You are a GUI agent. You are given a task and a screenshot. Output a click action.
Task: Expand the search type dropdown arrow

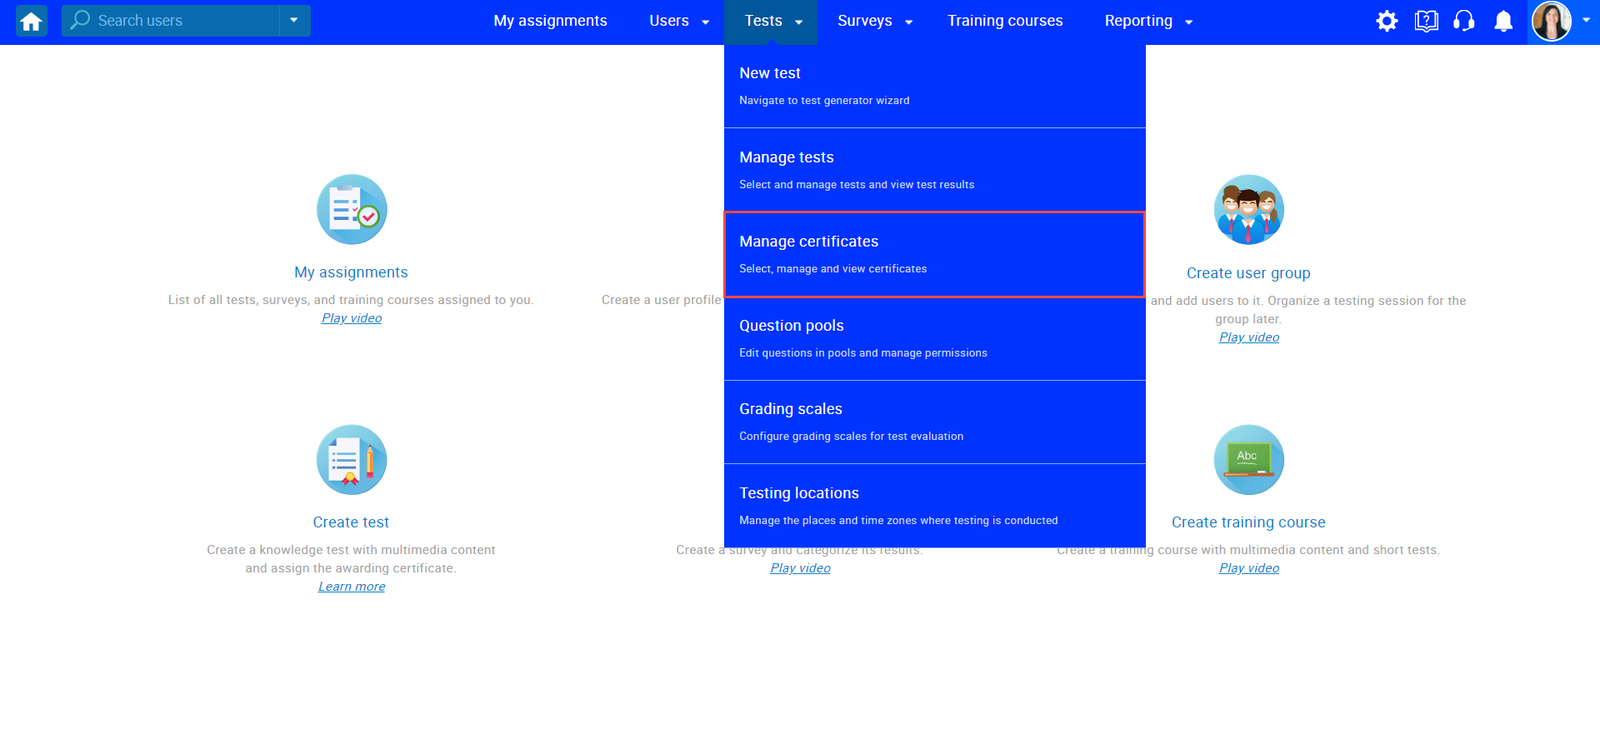click(294, 21)
